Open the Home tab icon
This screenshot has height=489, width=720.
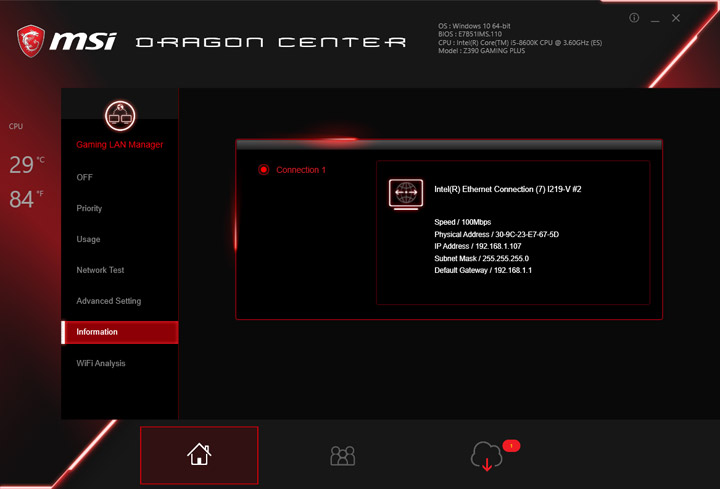click(x=199, y=455)
